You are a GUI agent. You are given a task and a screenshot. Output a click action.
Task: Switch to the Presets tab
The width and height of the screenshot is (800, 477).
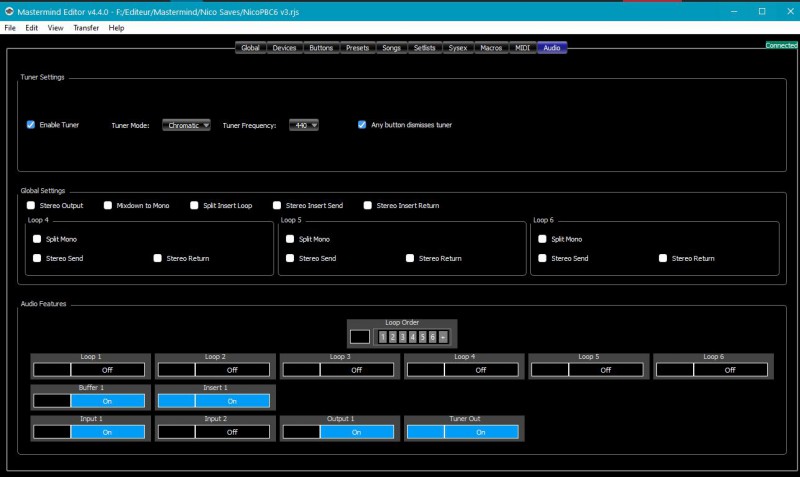click(357, 48)
